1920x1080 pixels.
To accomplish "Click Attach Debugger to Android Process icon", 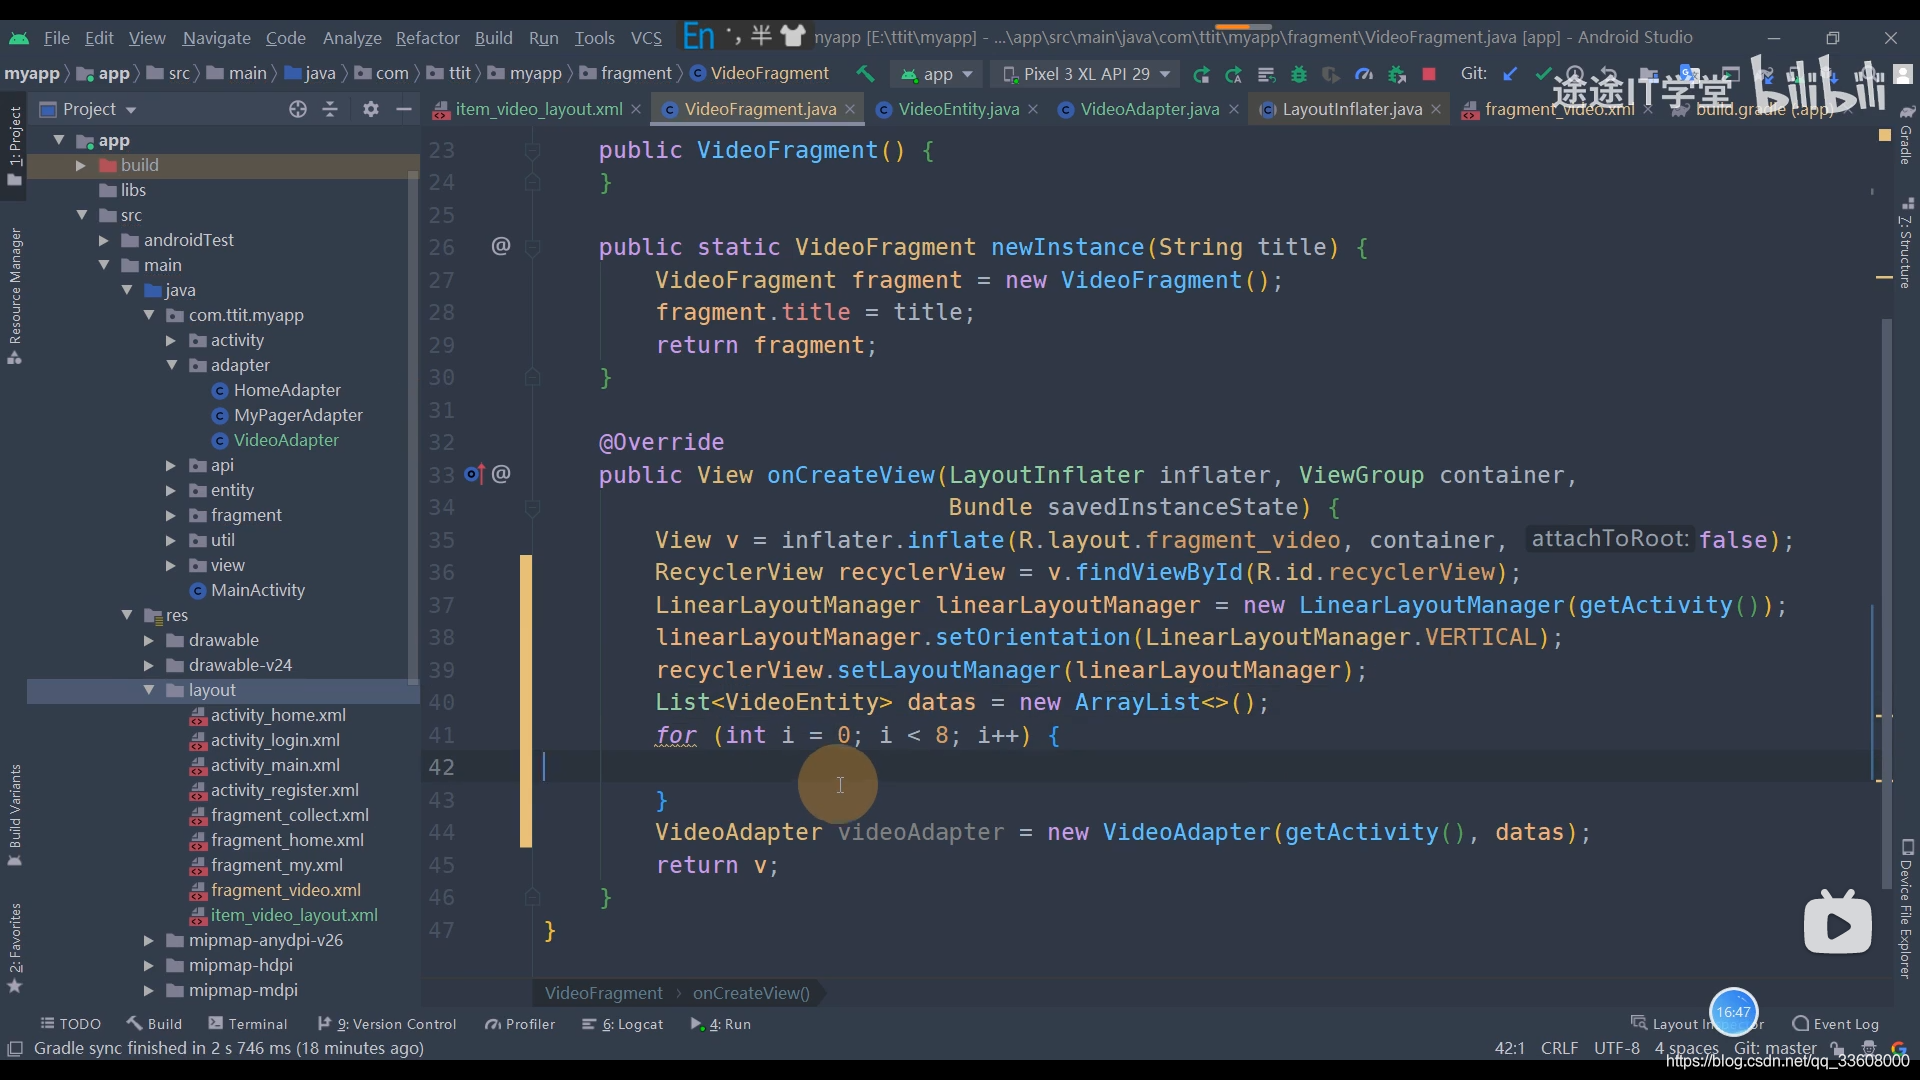I will pos(1397,74).
